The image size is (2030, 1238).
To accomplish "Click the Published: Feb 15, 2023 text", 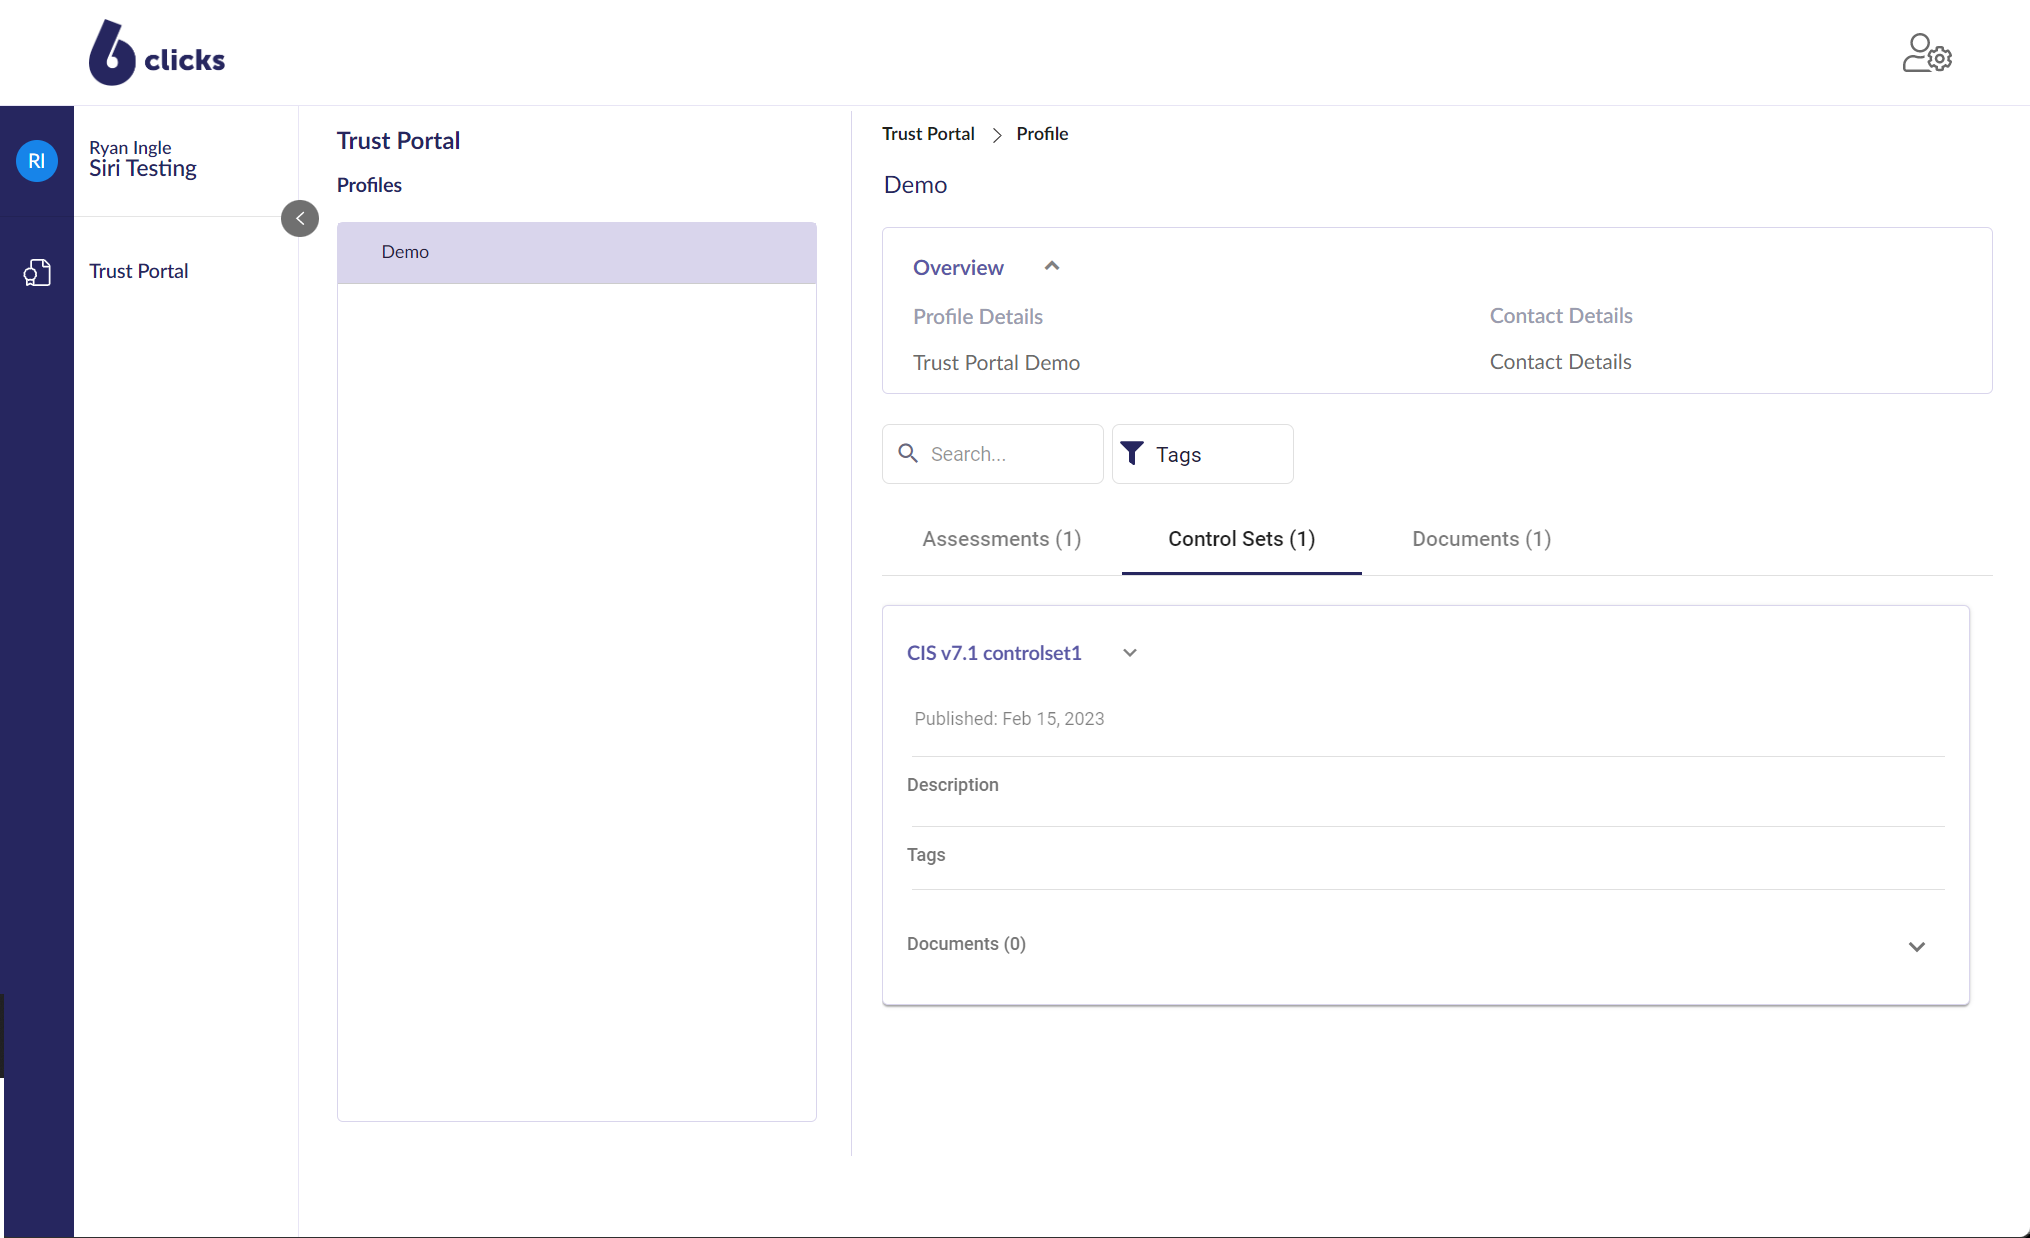I will pos(1009,718).
